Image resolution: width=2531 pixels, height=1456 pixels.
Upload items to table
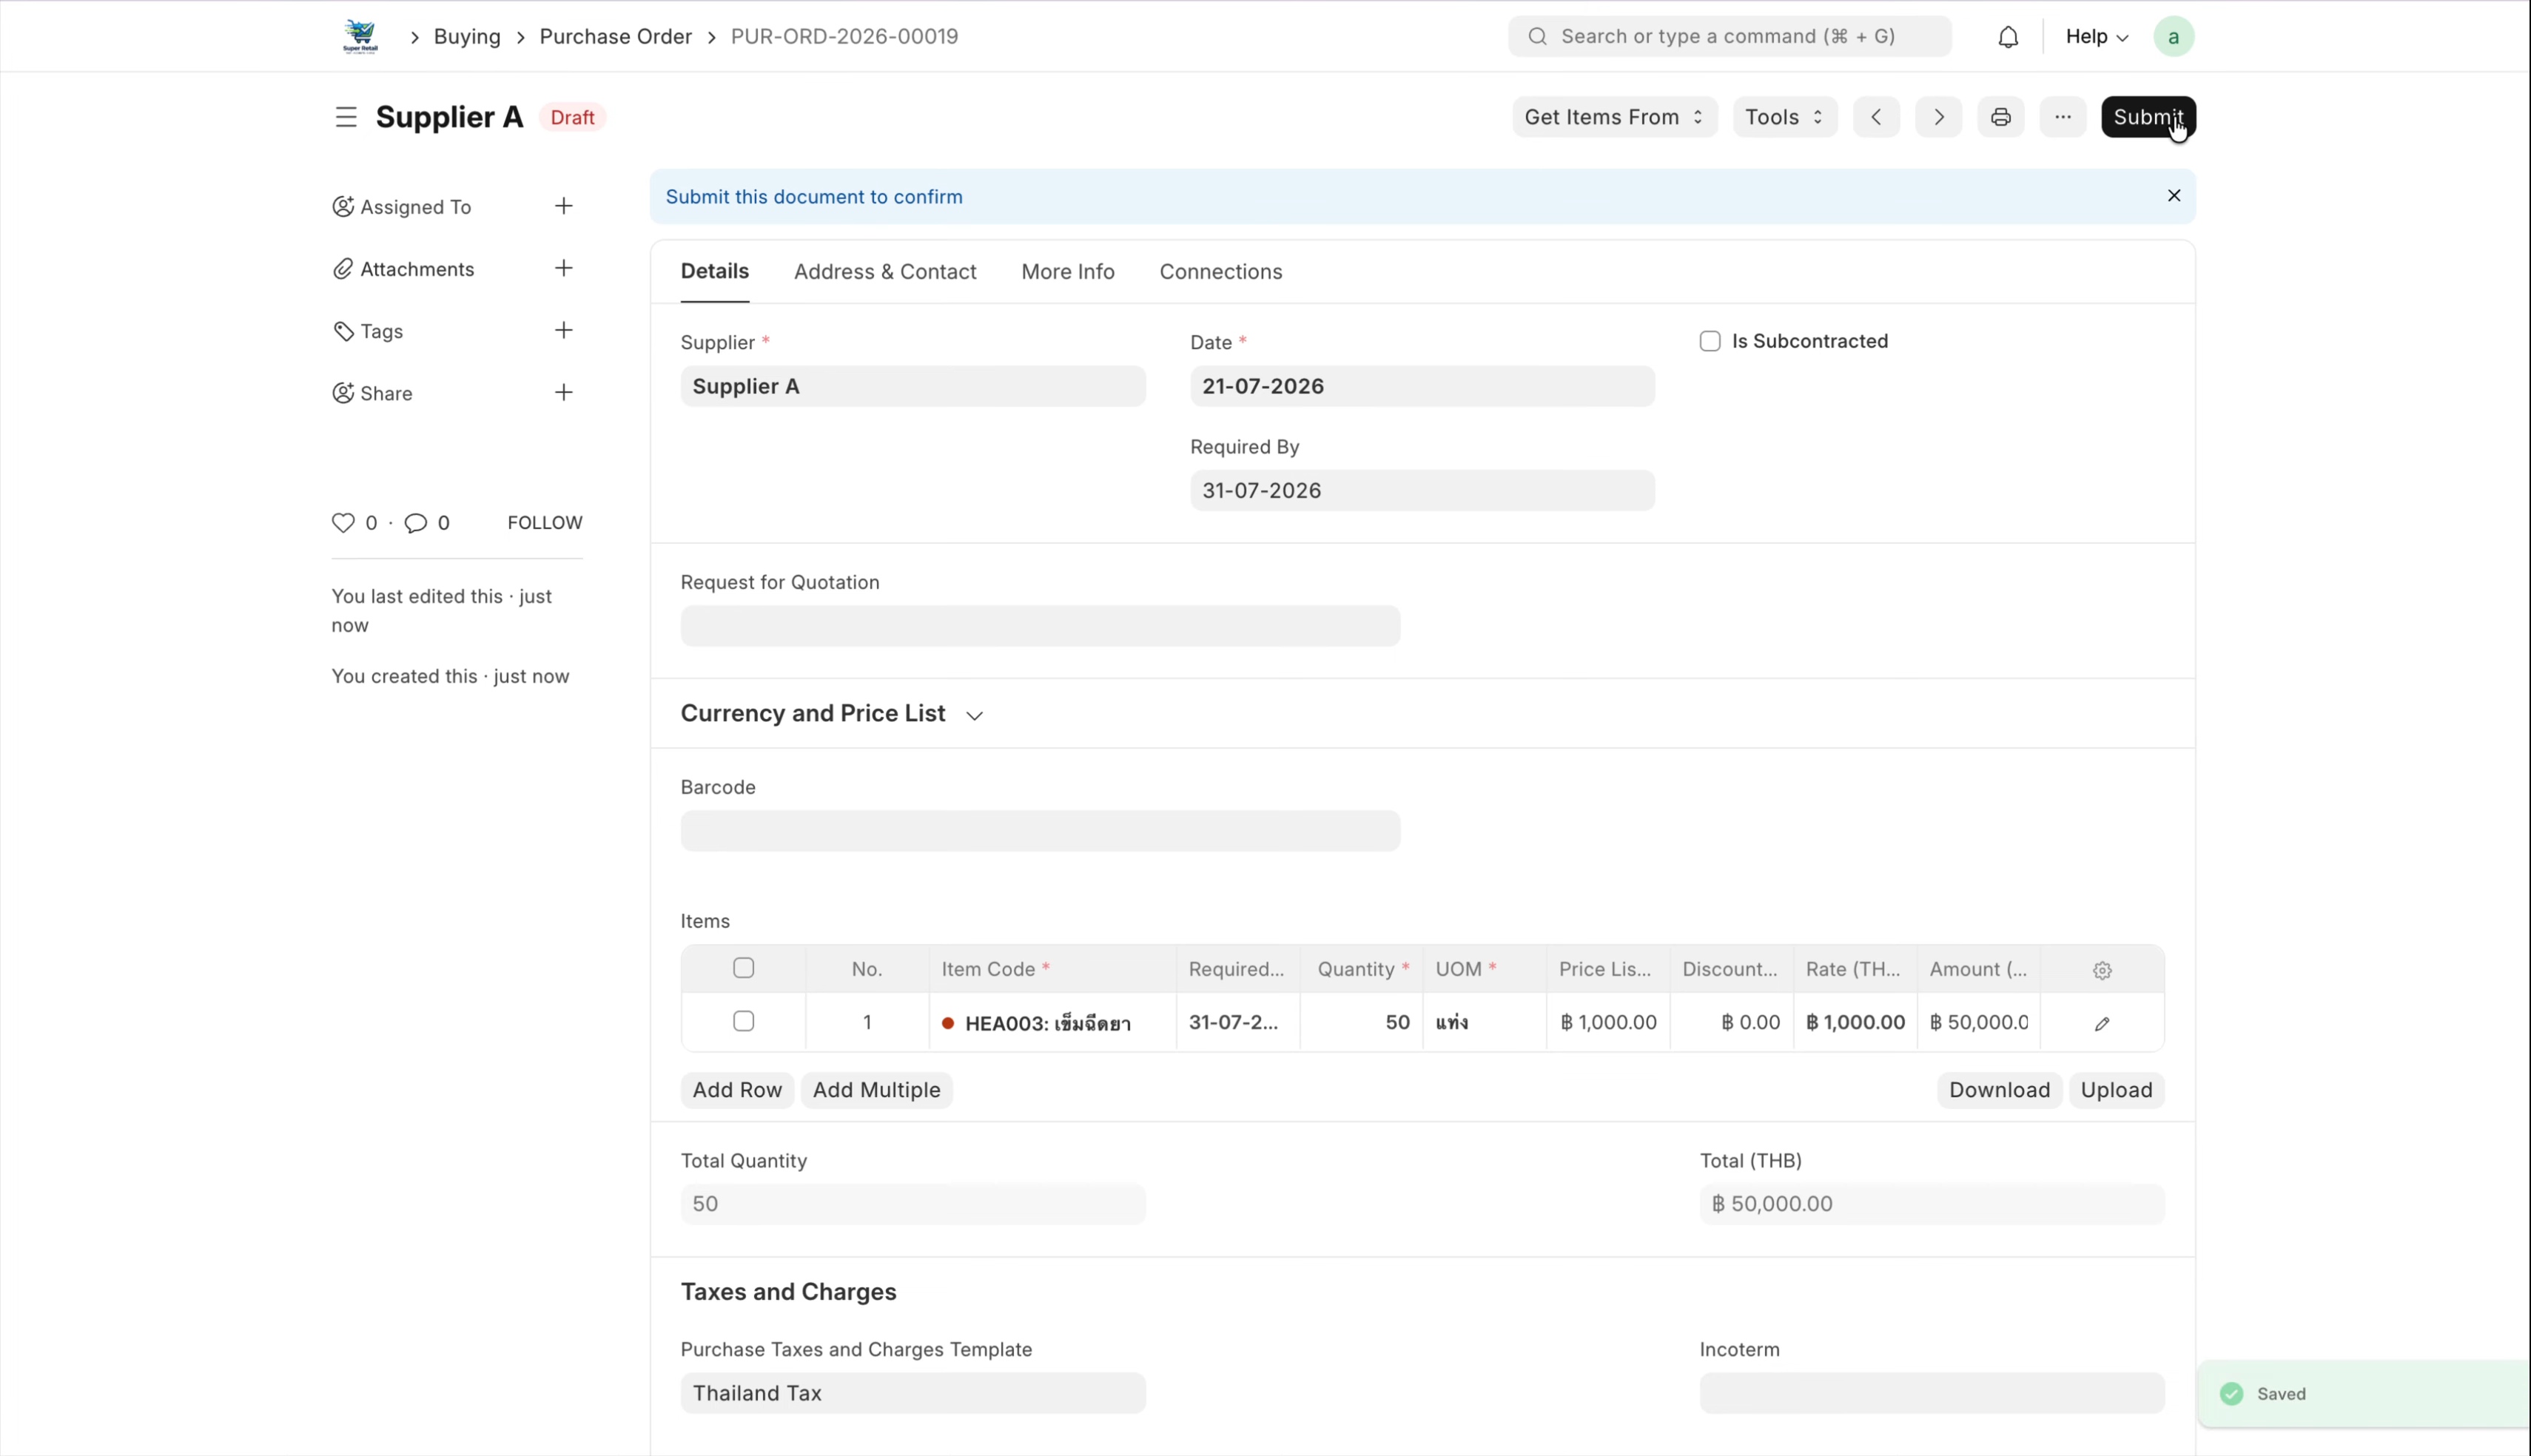[x=2116, y=1090]
